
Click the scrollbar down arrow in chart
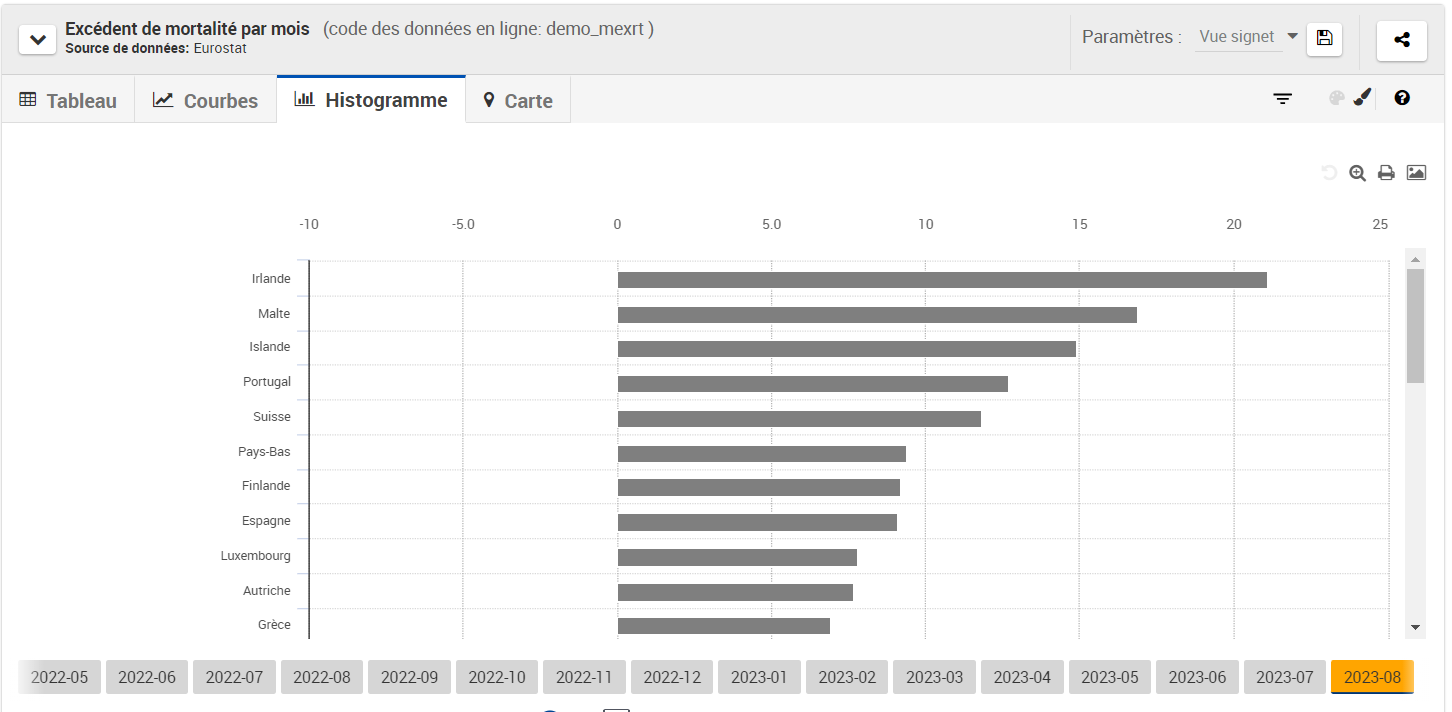pos(1414,627)
